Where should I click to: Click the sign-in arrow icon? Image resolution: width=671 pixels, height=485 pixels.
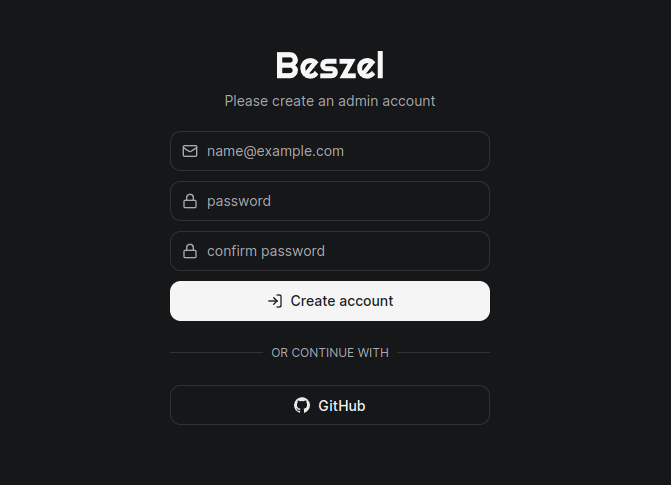point(275,301)
